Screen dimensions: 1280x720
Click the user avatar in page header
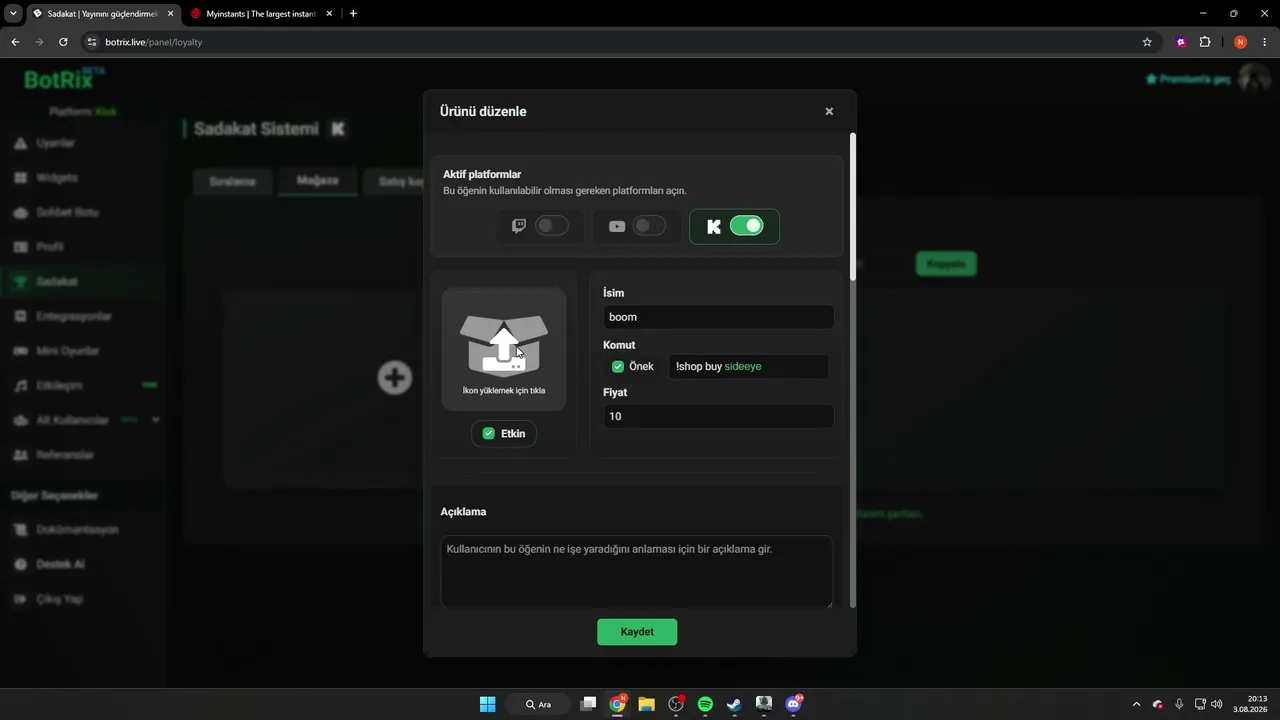[1254, 78]
